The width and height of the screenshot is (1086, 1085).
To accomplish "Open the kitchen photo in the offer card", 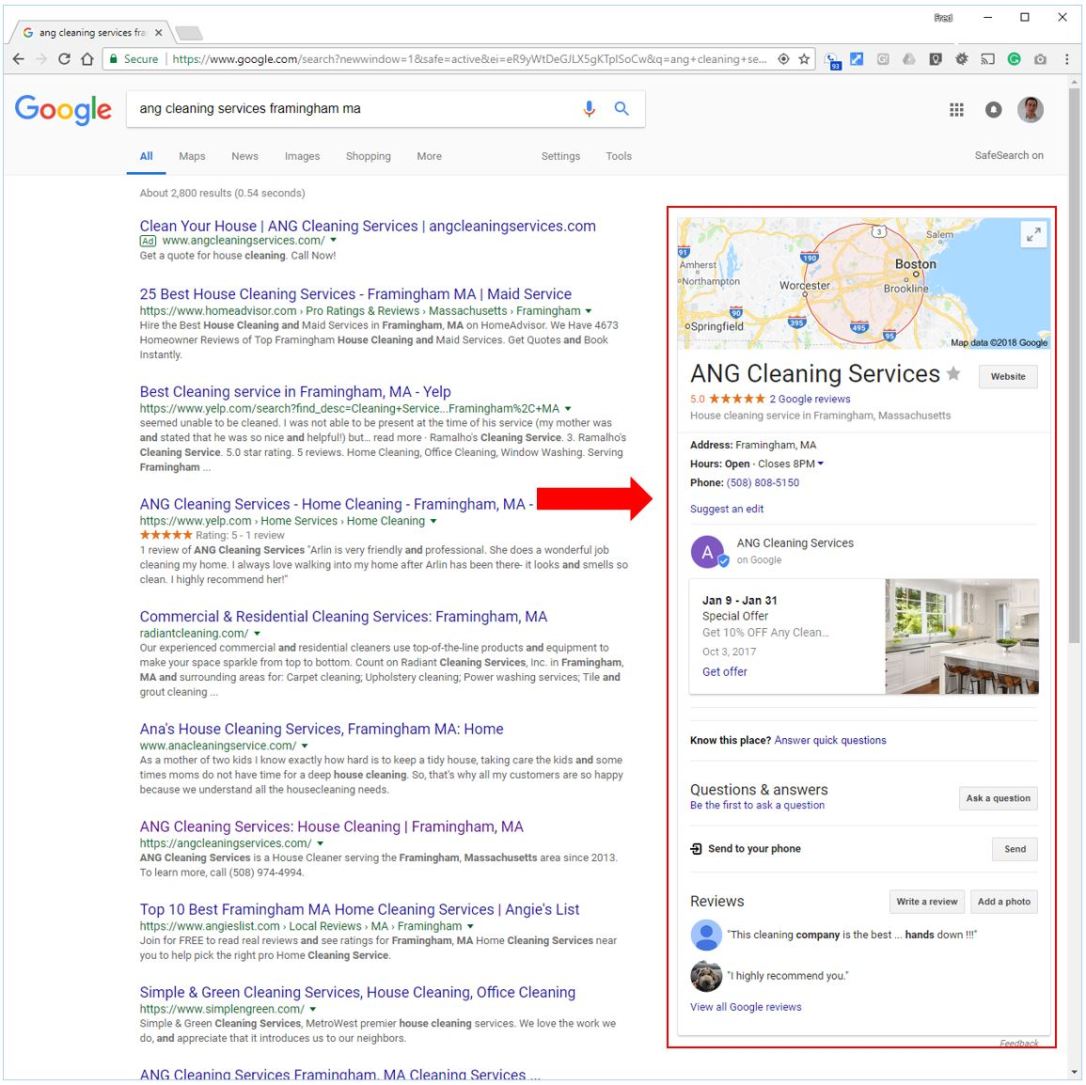I will coord(962,637).
